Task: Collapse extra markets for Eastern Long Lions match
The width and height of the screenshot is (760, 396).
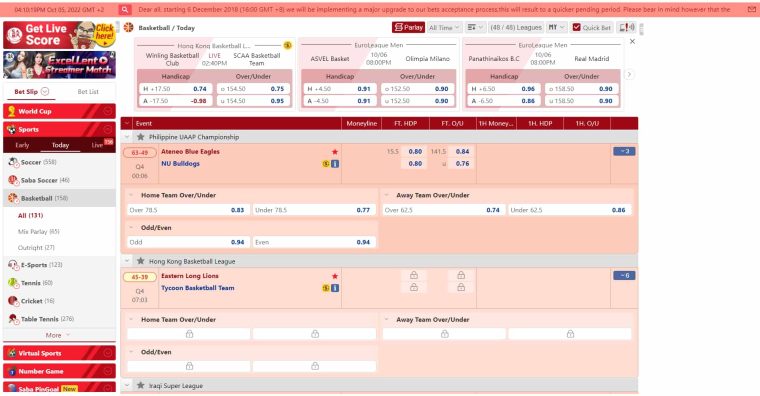Action: pyautogui.click(x=624, y=275)
